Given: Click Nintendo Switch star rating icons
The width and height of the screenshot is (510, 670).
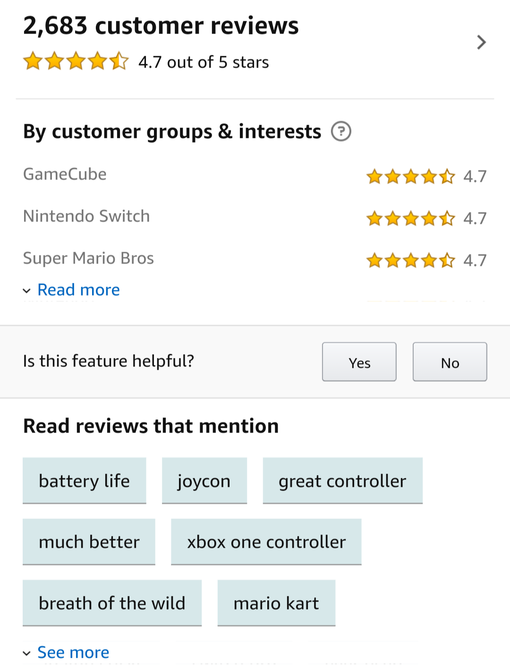Looking at the screenshot, I should (x=410, y=218).
